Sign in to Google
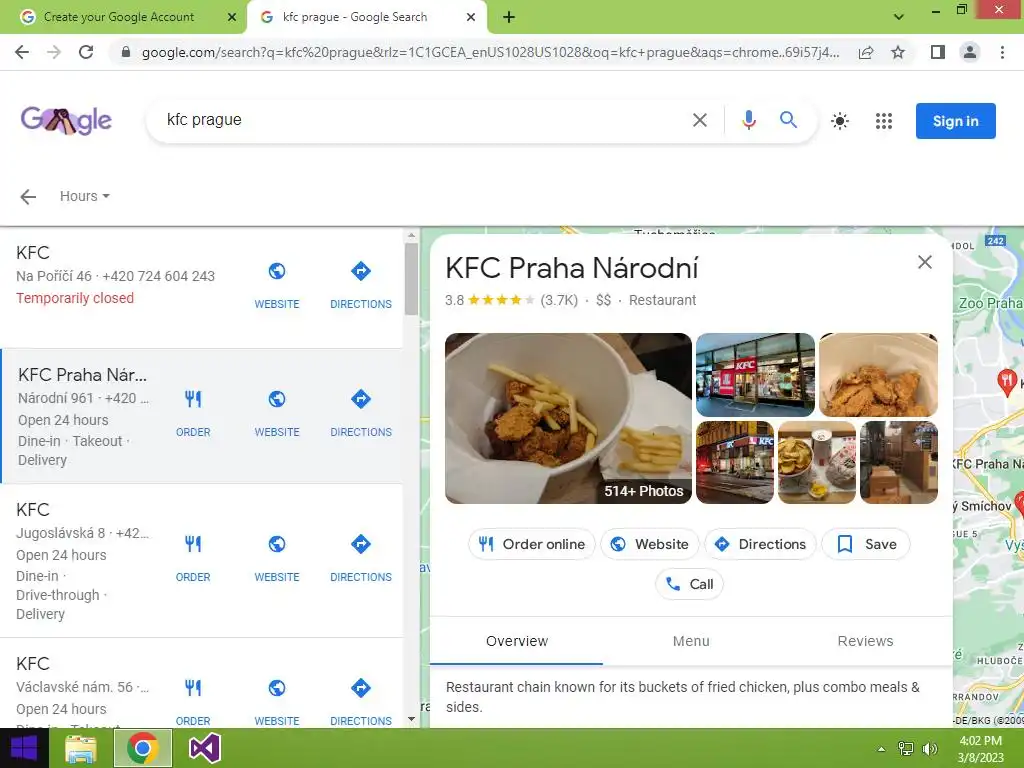1024x768 pixels. click(x=955, y=121)
